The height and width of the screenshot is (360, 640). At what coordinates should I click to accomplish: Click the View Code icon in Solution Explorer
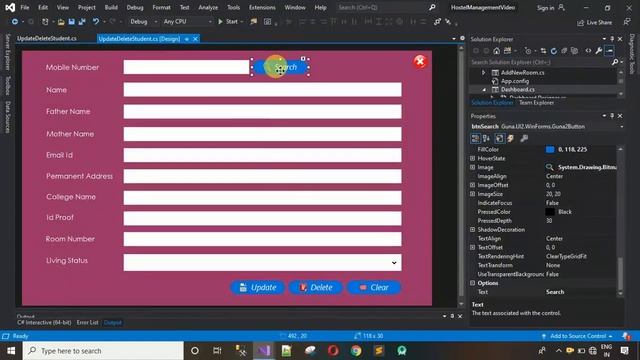(588, 51)
